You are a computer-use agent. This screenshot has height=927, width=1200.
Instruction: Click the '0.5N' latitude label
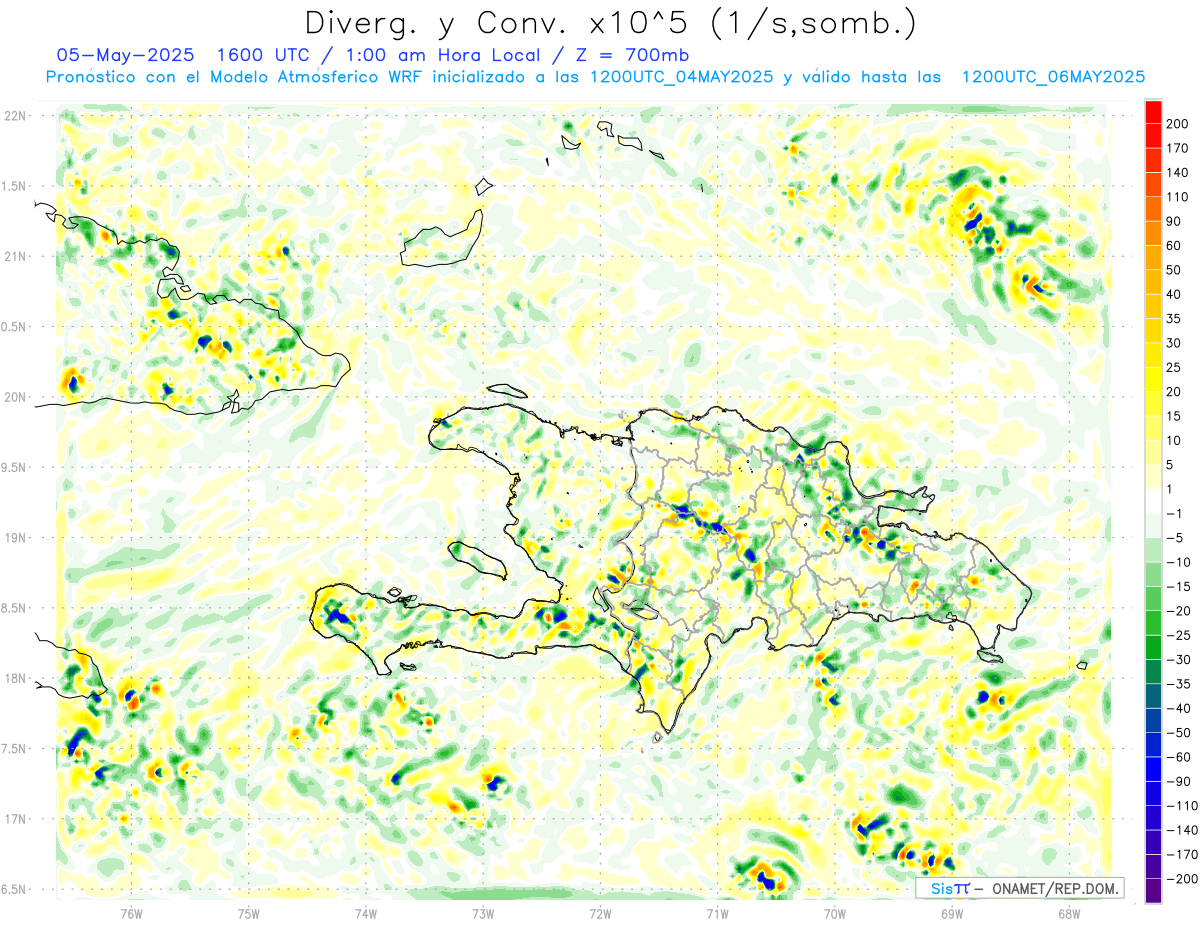click(x=12, y=327)
